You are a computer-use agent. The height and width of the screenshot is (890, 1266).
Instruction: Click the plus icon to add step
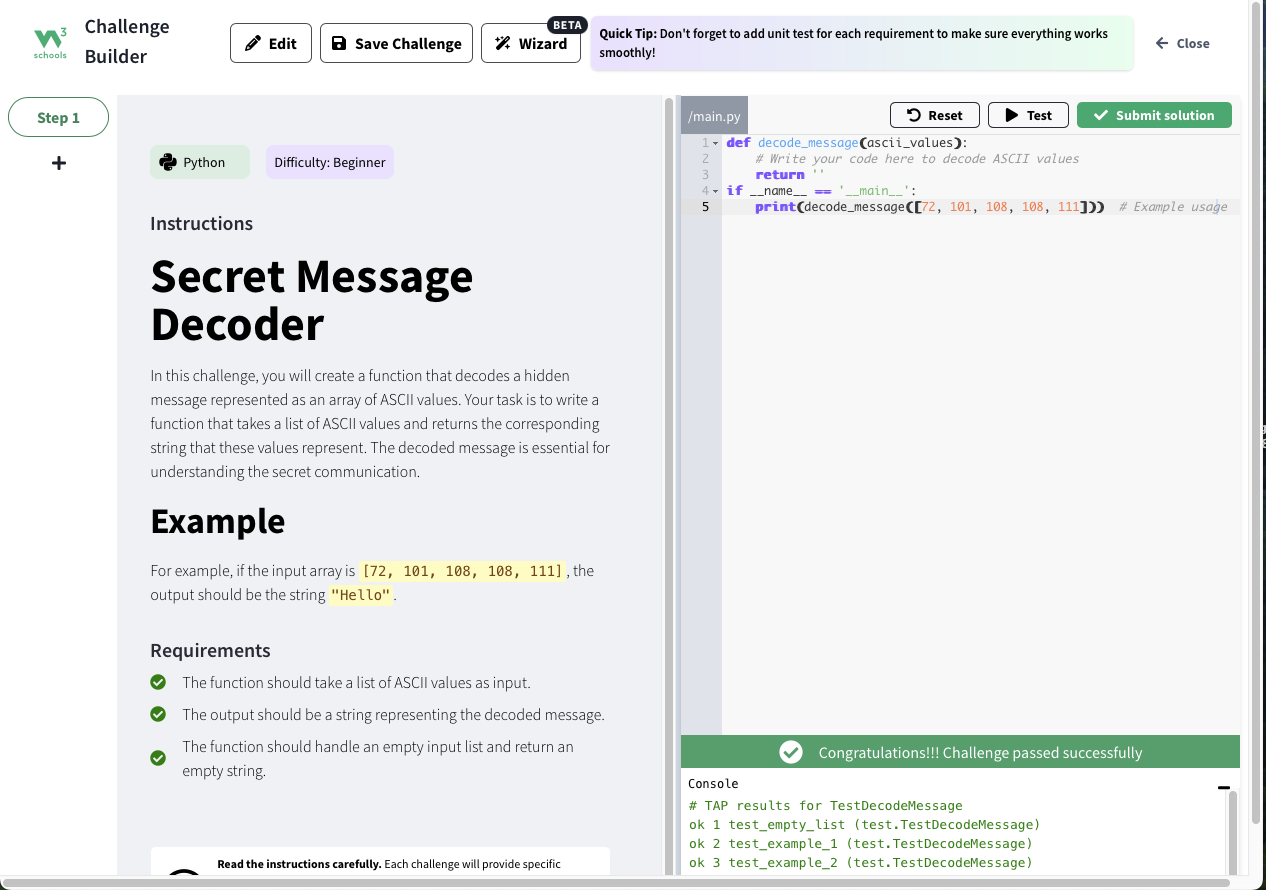59,163
